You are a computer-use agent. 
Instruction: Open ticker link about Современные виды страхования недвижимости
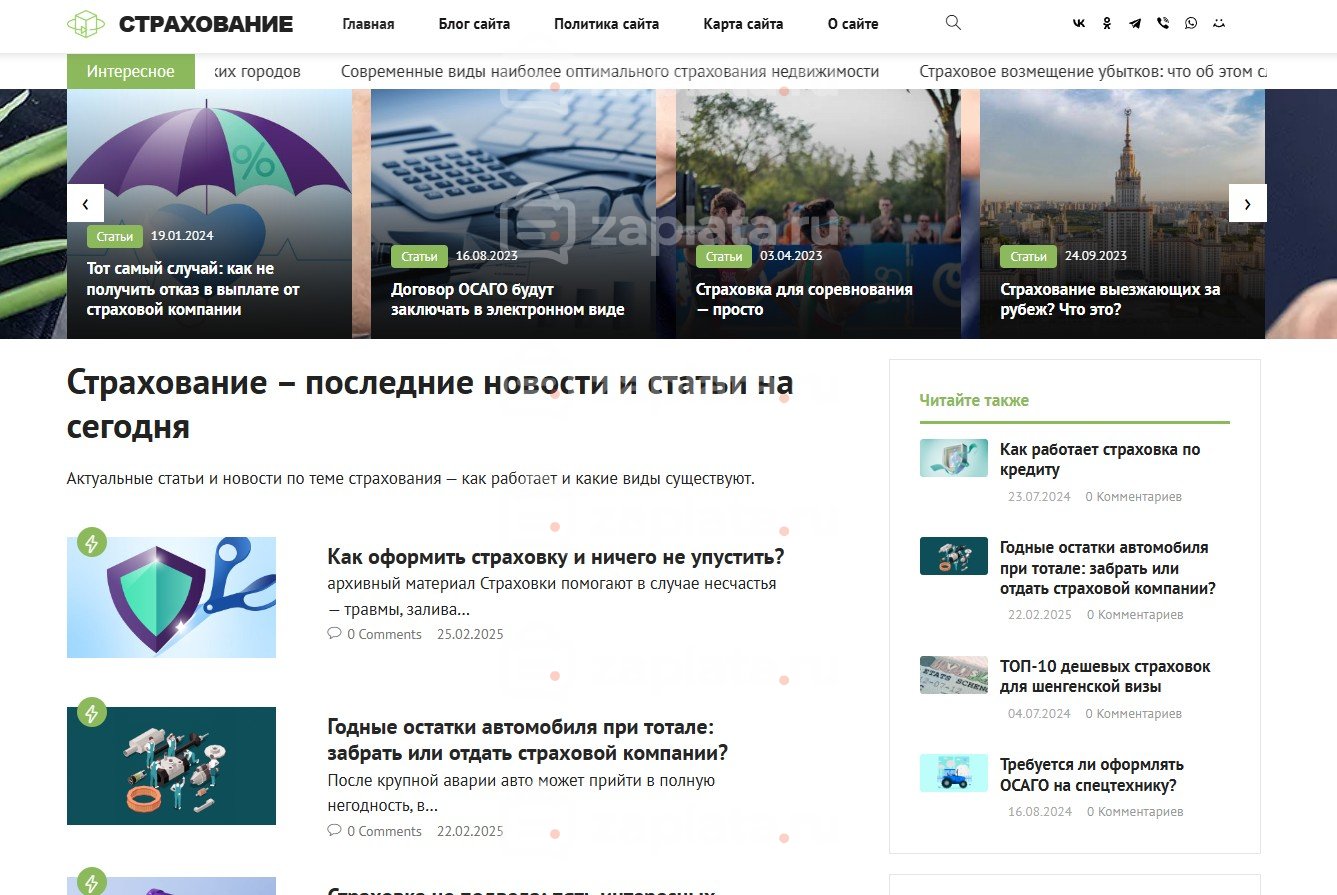(610, 71)
